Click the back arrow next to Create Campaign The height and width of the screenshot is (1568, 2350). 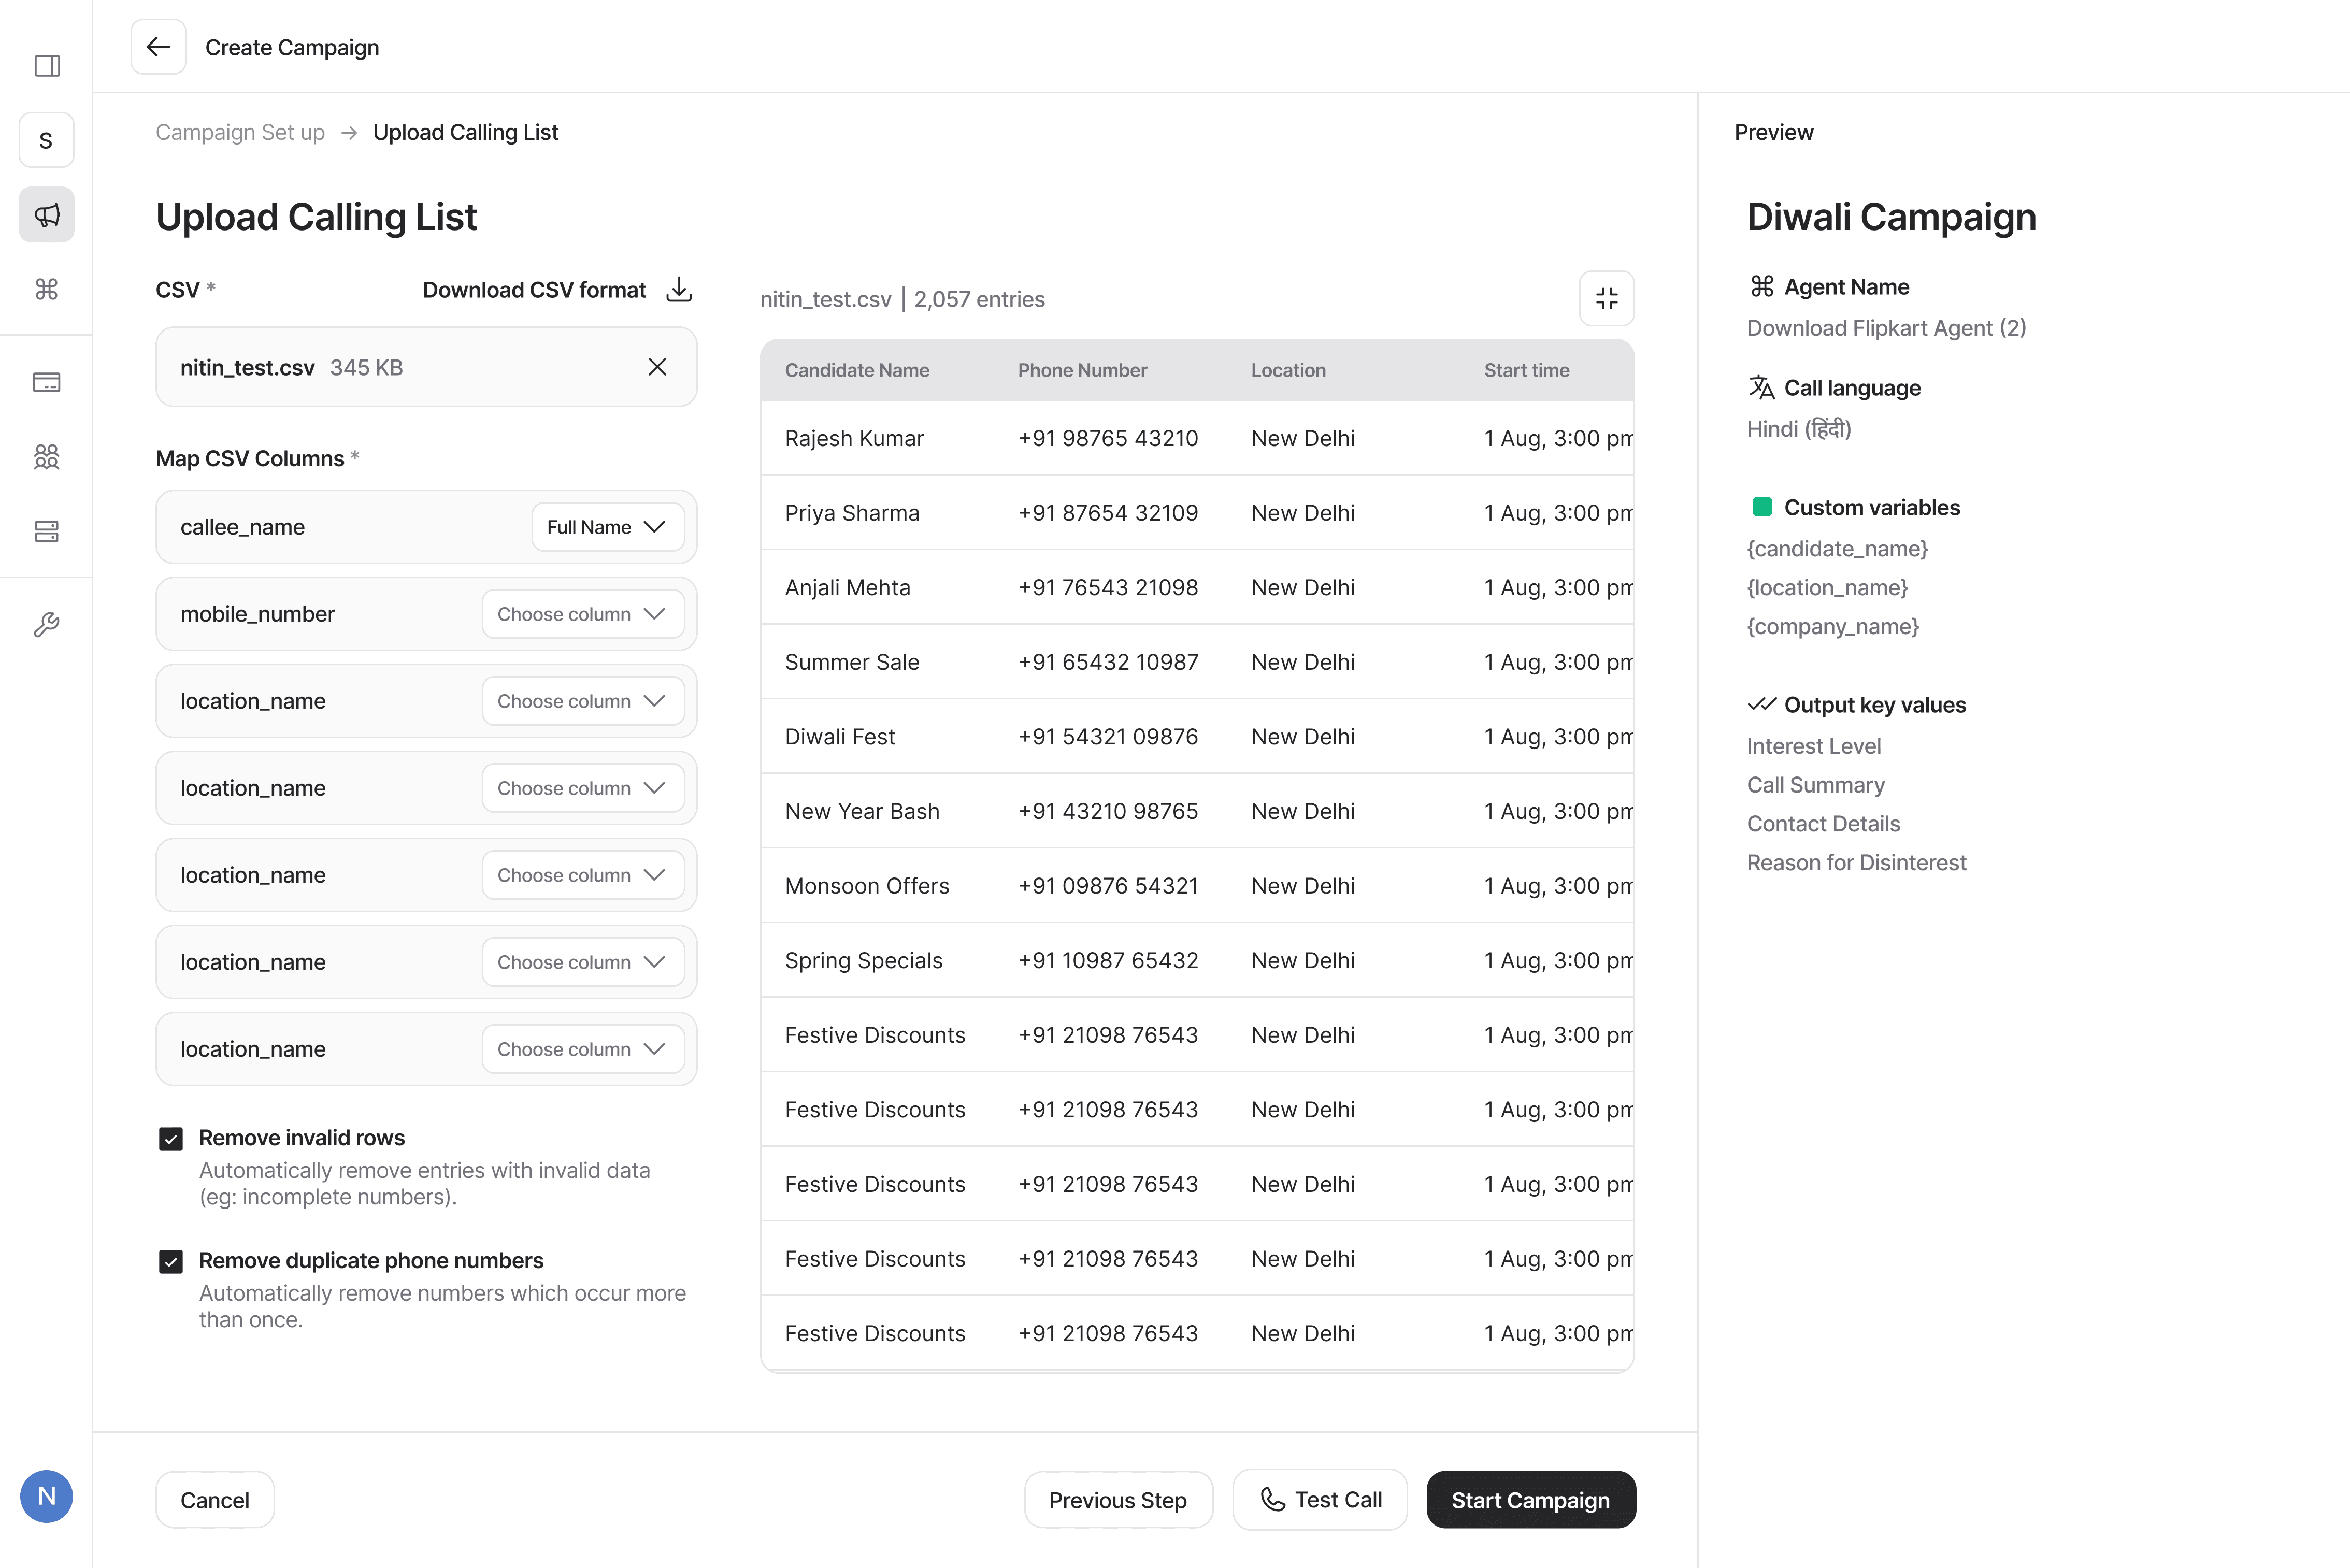tap(158, 47)
